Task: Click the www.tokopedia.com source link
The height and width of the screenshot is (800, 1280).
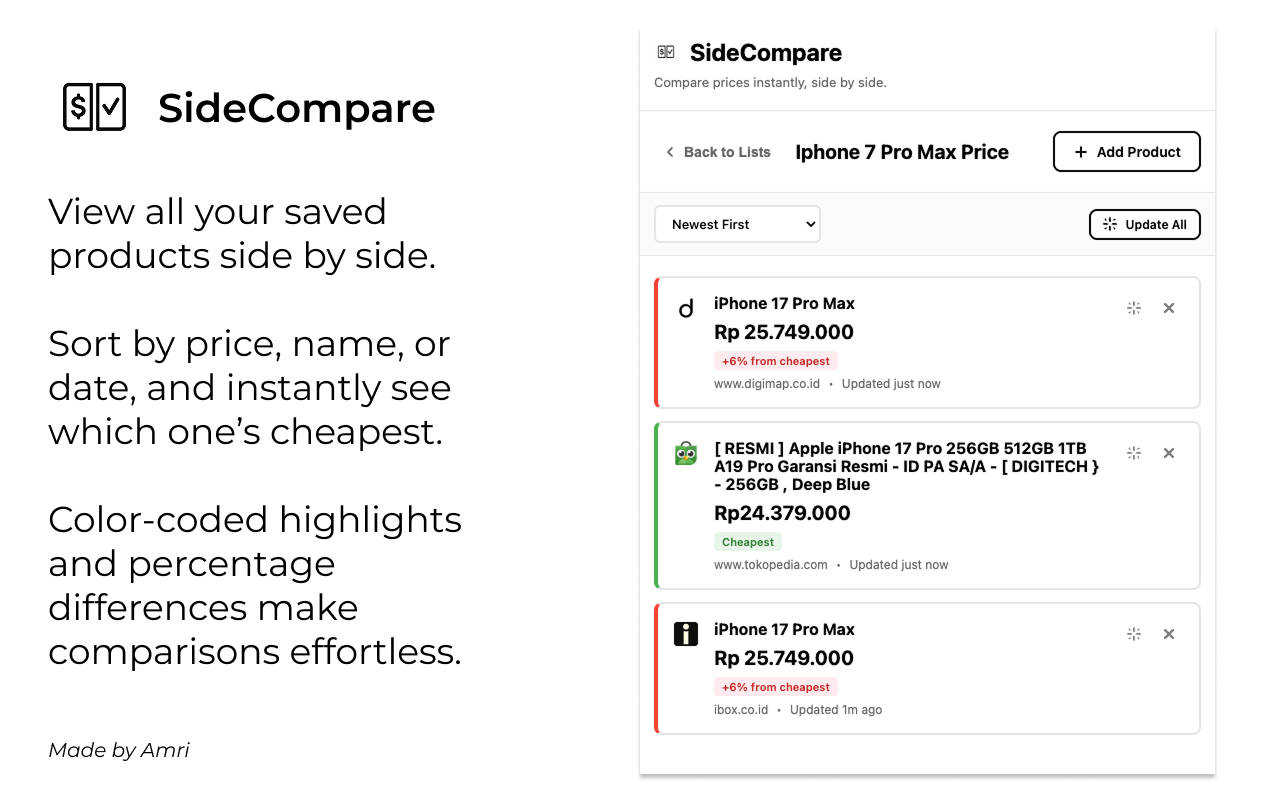Action: [x=772, y=564]
